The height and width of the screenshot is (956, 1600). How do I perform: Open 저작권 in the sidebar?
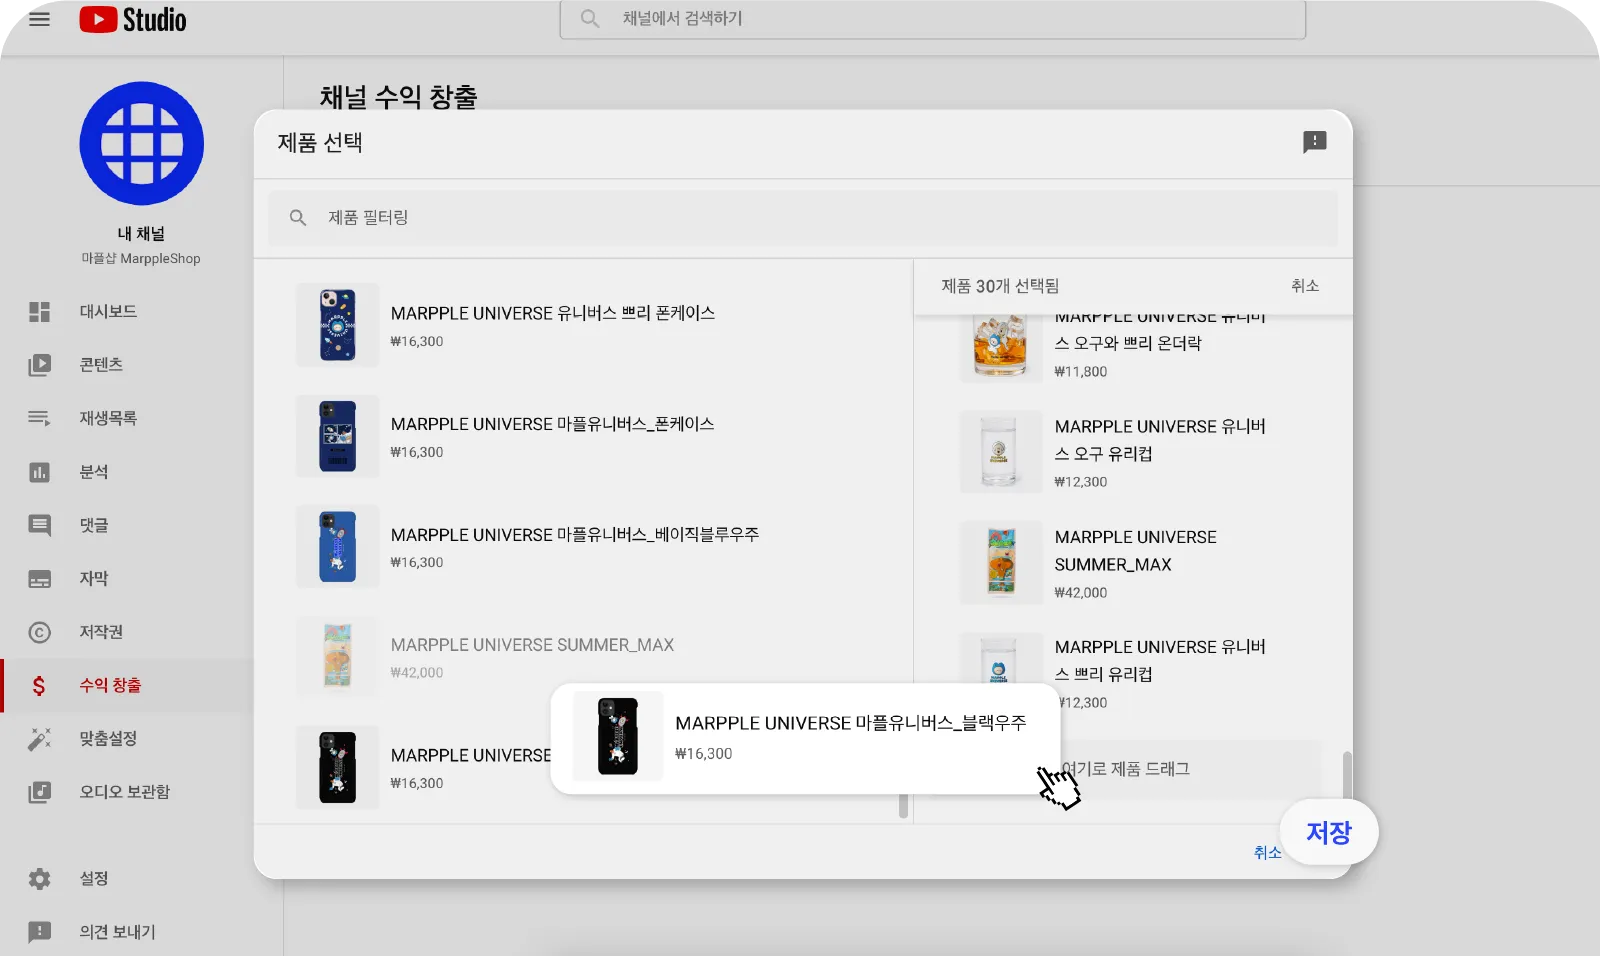(x=101, y=632)
